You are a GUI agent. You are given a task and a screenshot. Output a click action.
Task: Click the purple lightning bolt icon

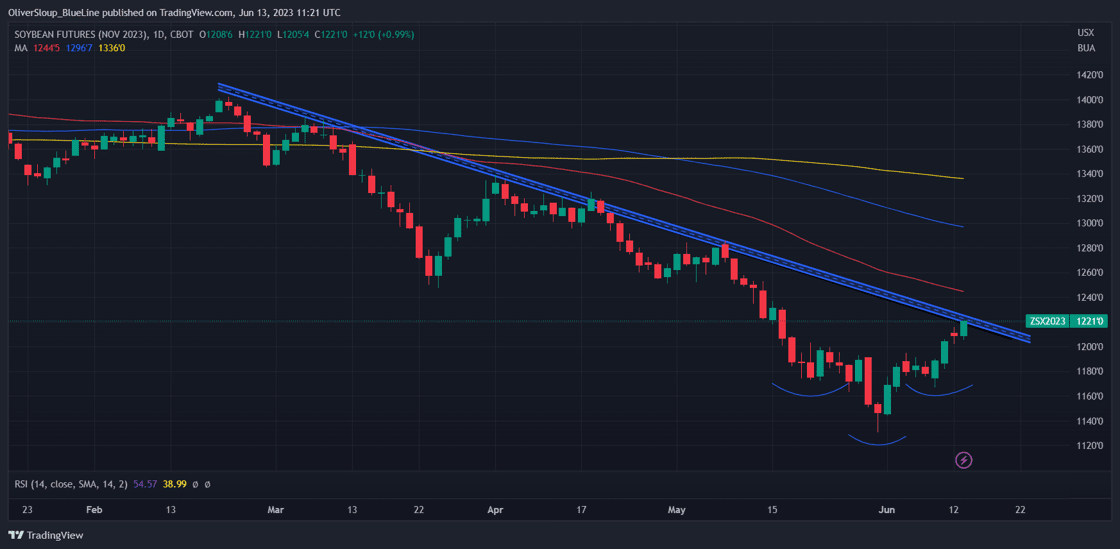click(964, 460)
